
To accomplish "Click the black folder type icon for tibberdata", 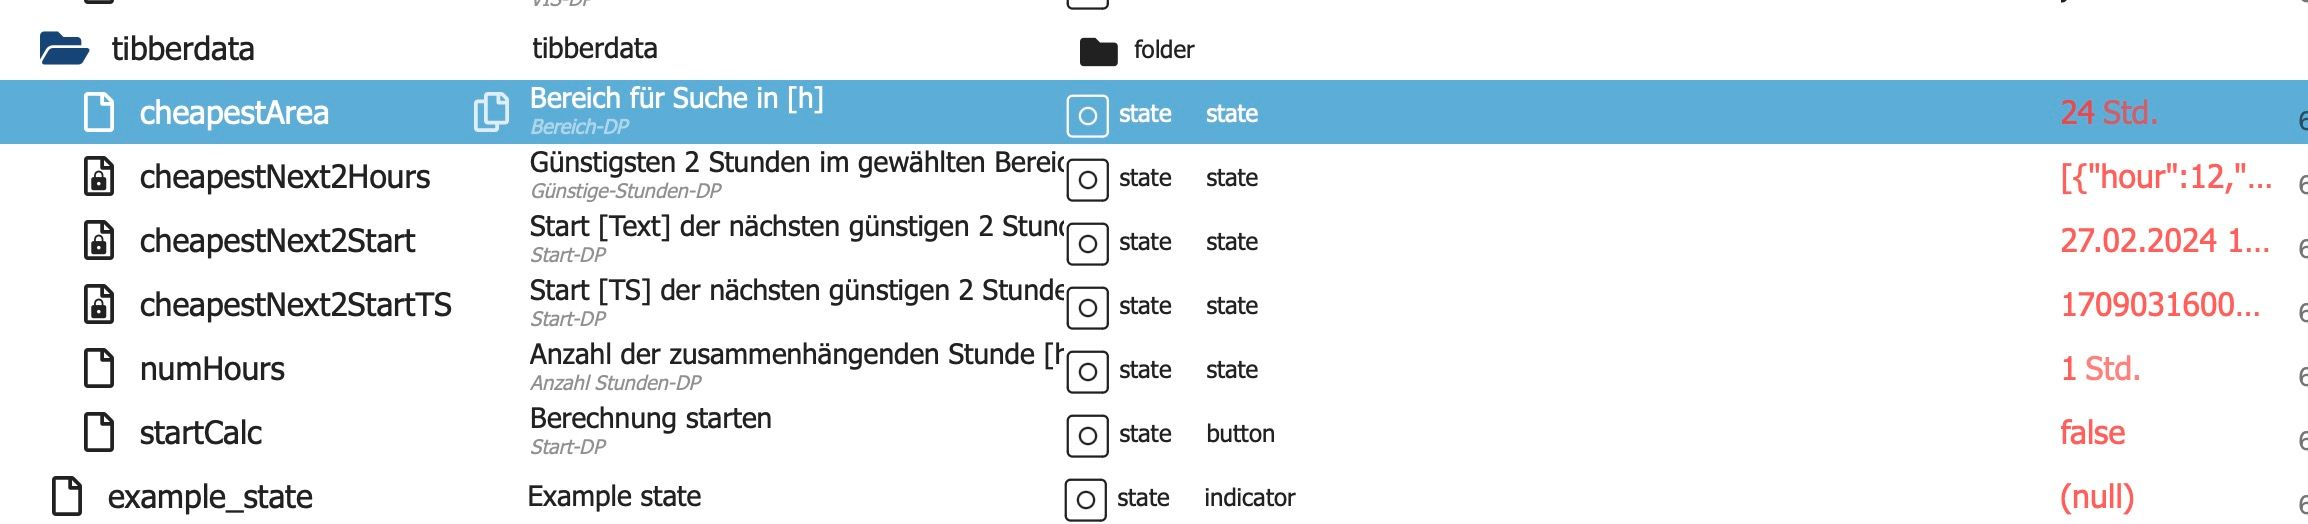I will 1098,50.
